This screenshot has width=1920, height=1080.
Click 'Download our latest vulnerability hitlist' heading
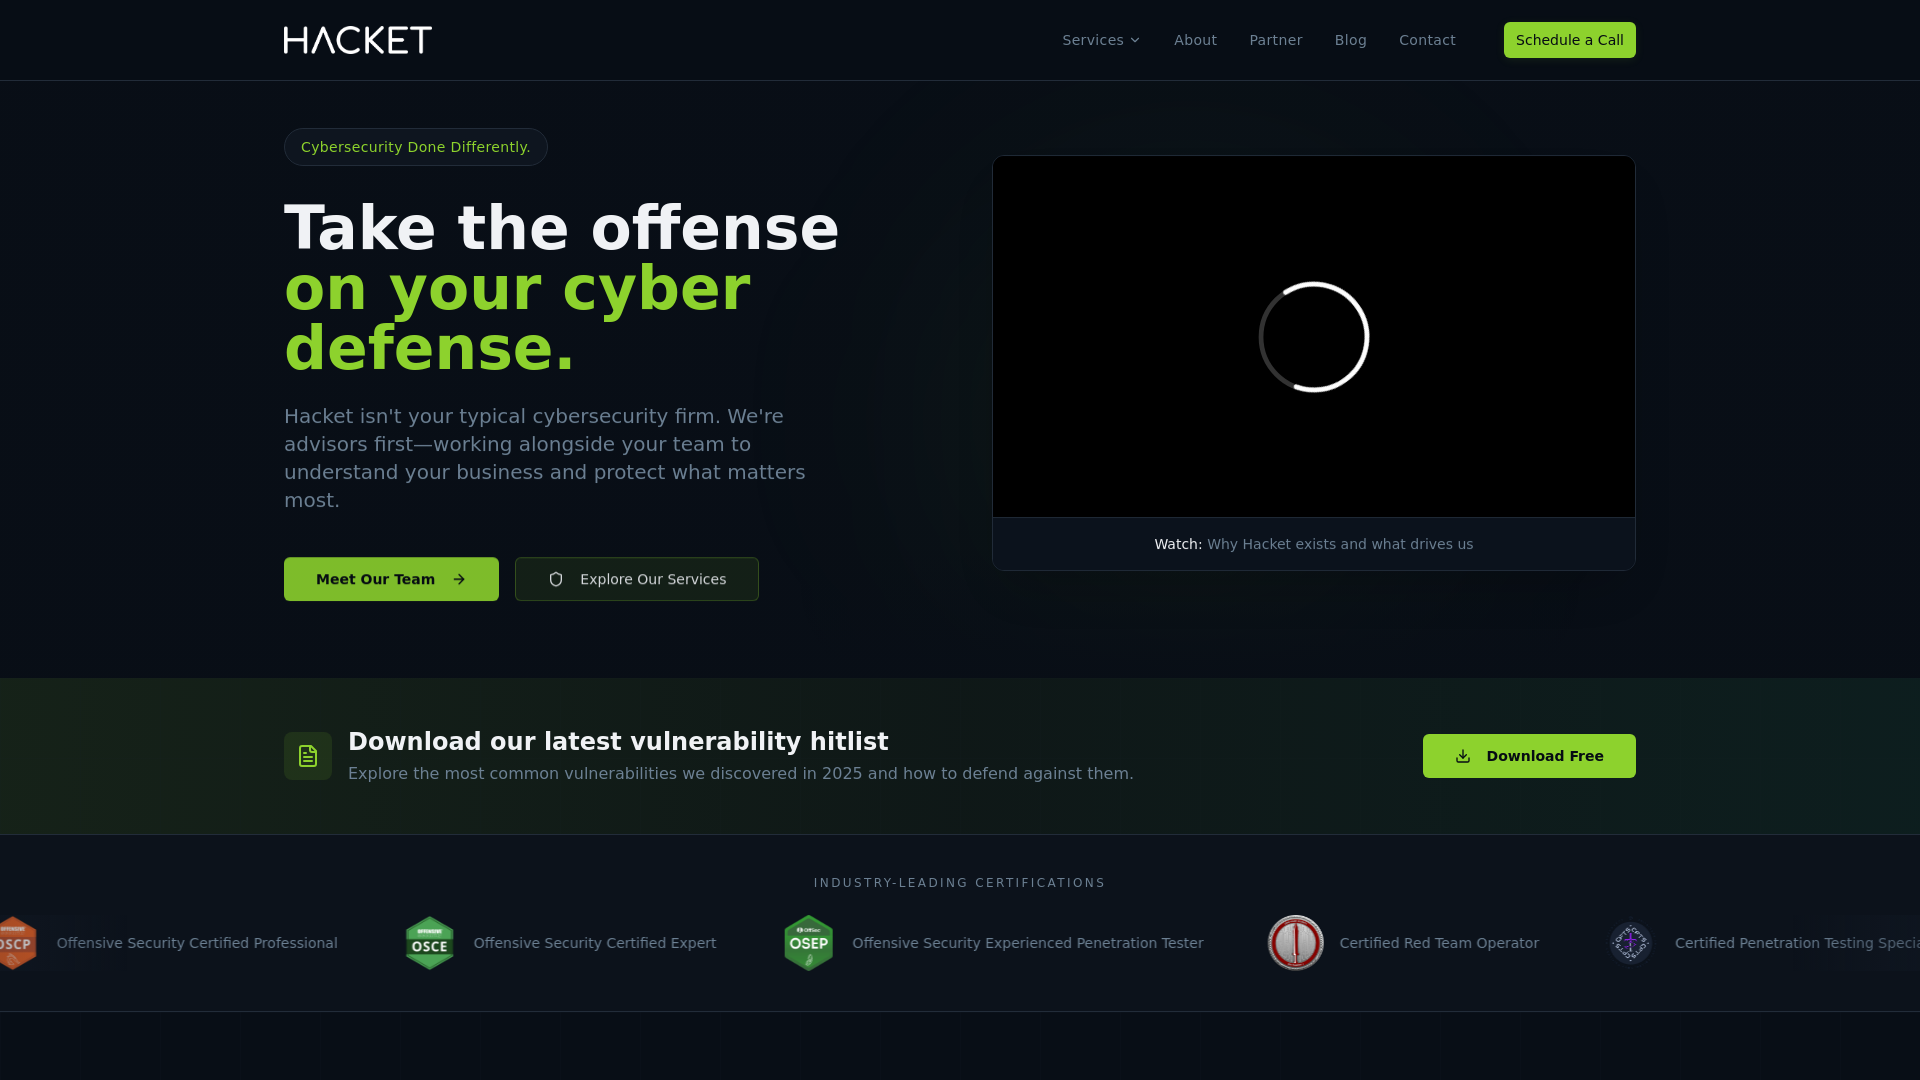click(x=618, y=742)
